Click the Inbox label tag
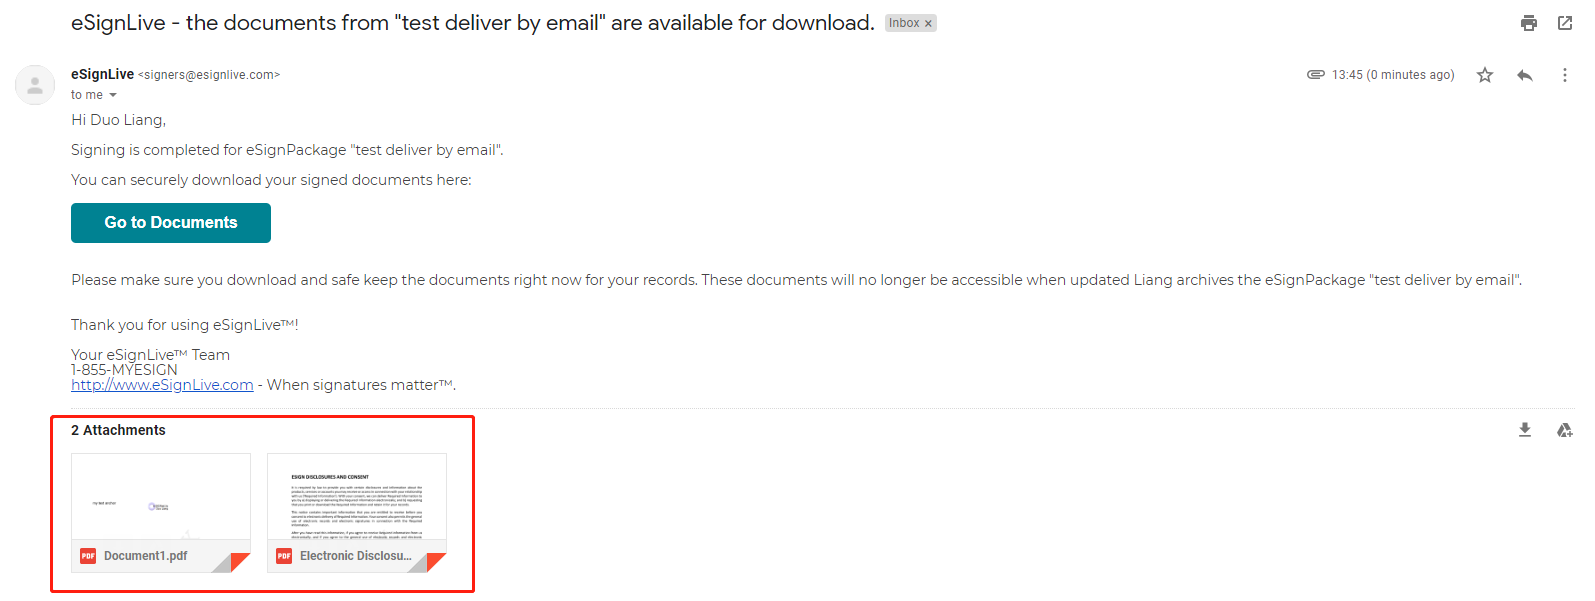This screenshot has width=1595, height=601. [904, 23]
